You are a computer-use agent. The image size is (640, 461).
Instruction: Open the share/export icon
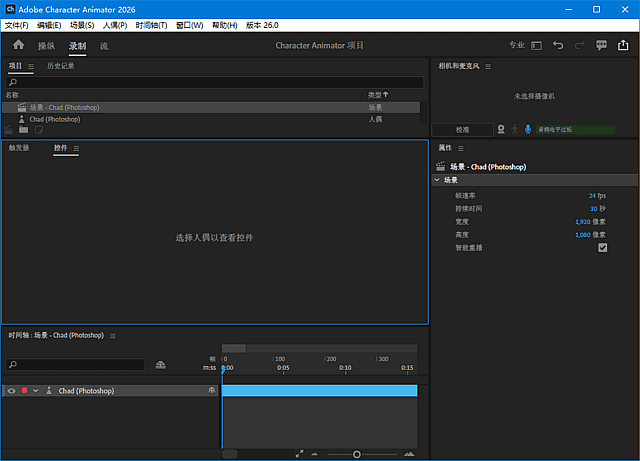[625, 45]
